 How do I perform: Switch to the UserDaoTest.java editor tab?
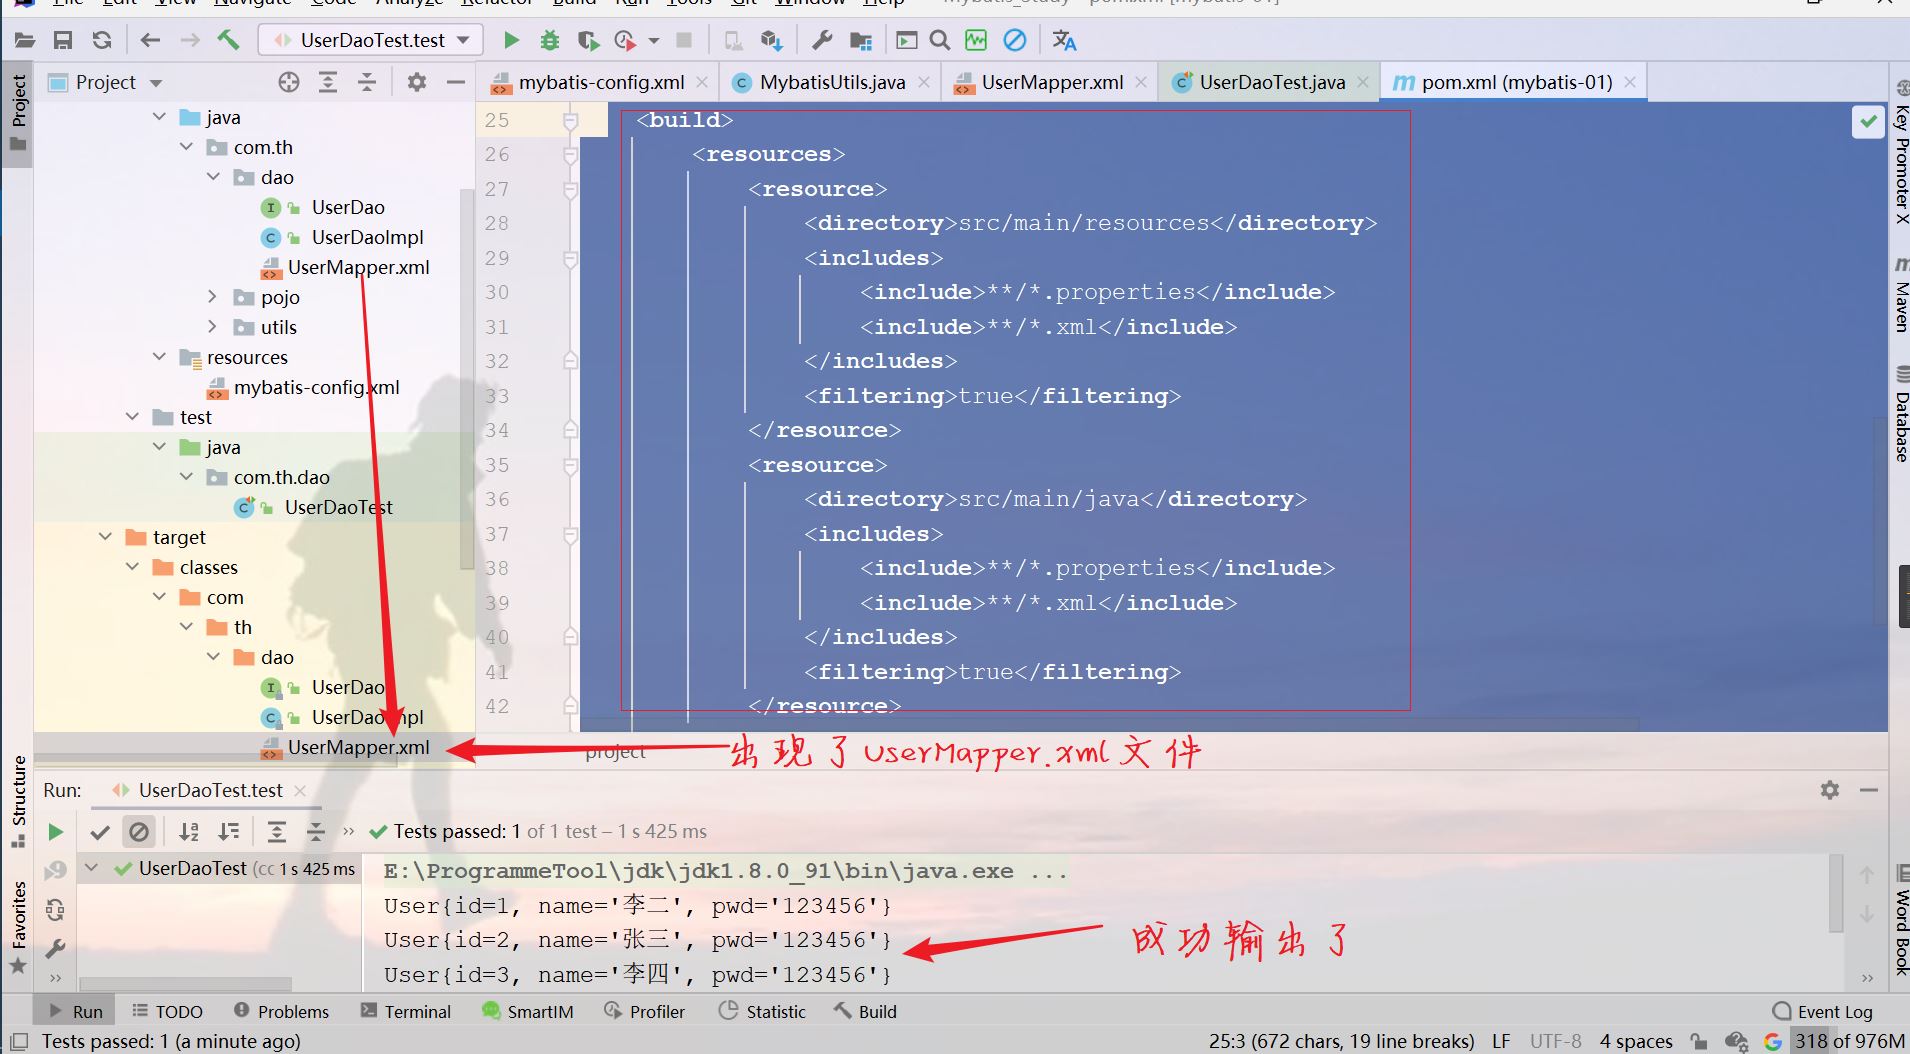[1271, 82]
